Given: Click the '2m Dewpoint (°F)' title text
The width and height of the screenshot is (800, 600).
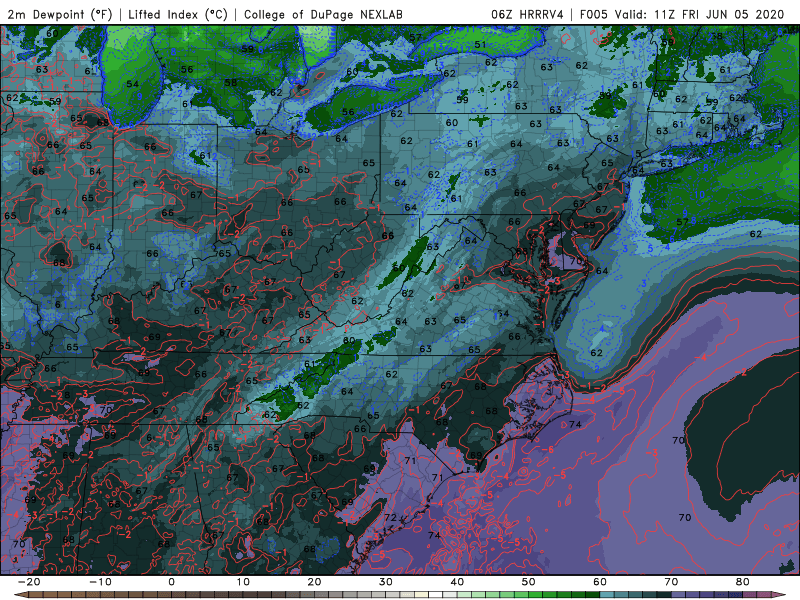Looking at the screenshot, I should click(x=59, y=14).
